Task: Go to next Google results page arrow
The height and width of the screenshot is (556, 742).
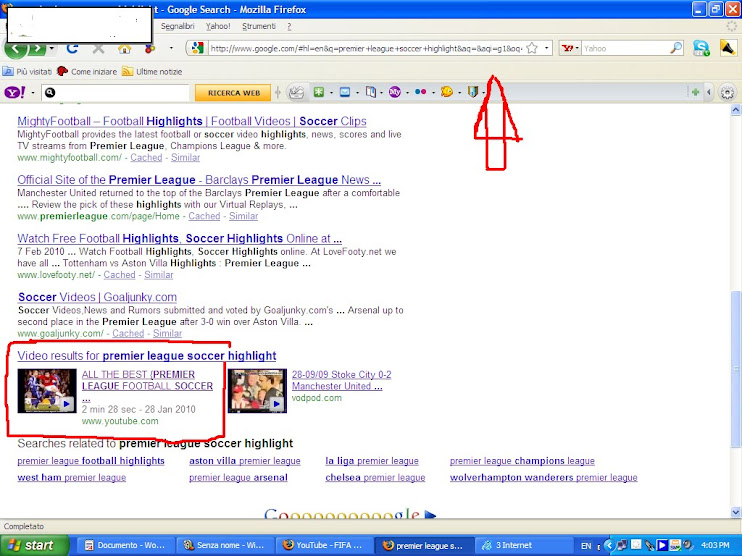Action: coord(430,515)
